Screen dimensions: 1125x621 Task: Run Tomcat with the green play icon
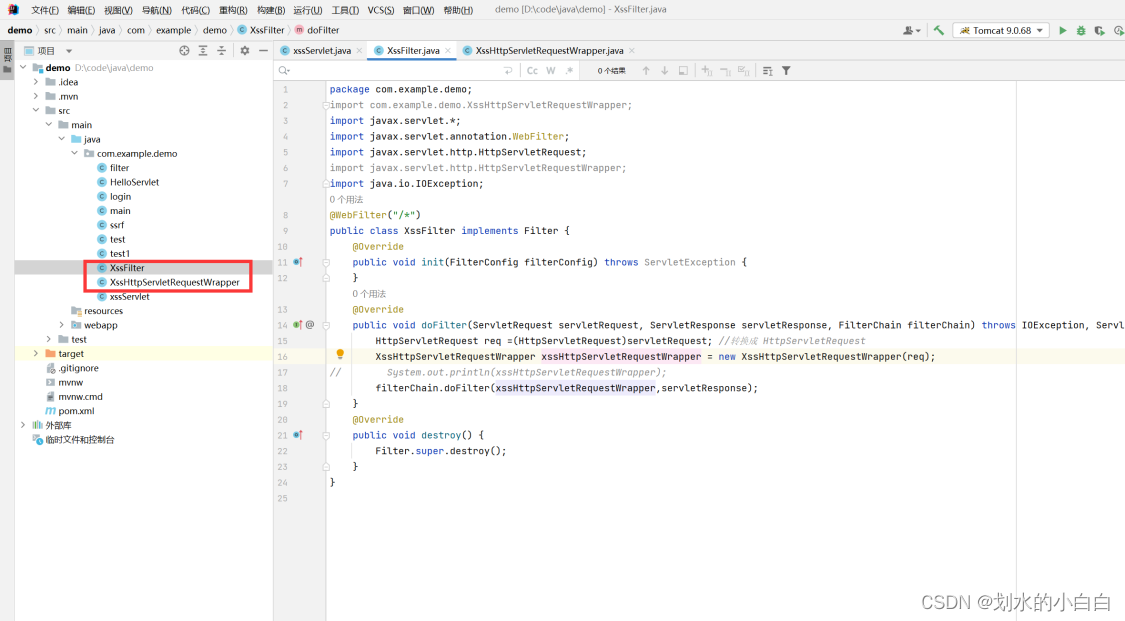[x=1063, y=30]
